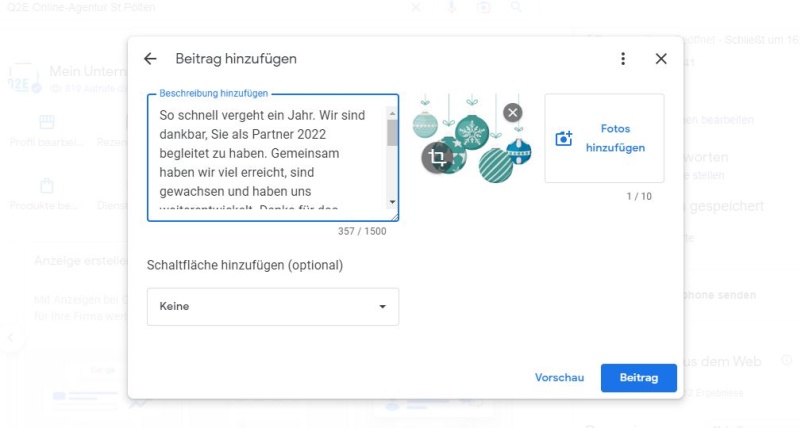Click the left carousel arrow behind dialog

[10, 338]
